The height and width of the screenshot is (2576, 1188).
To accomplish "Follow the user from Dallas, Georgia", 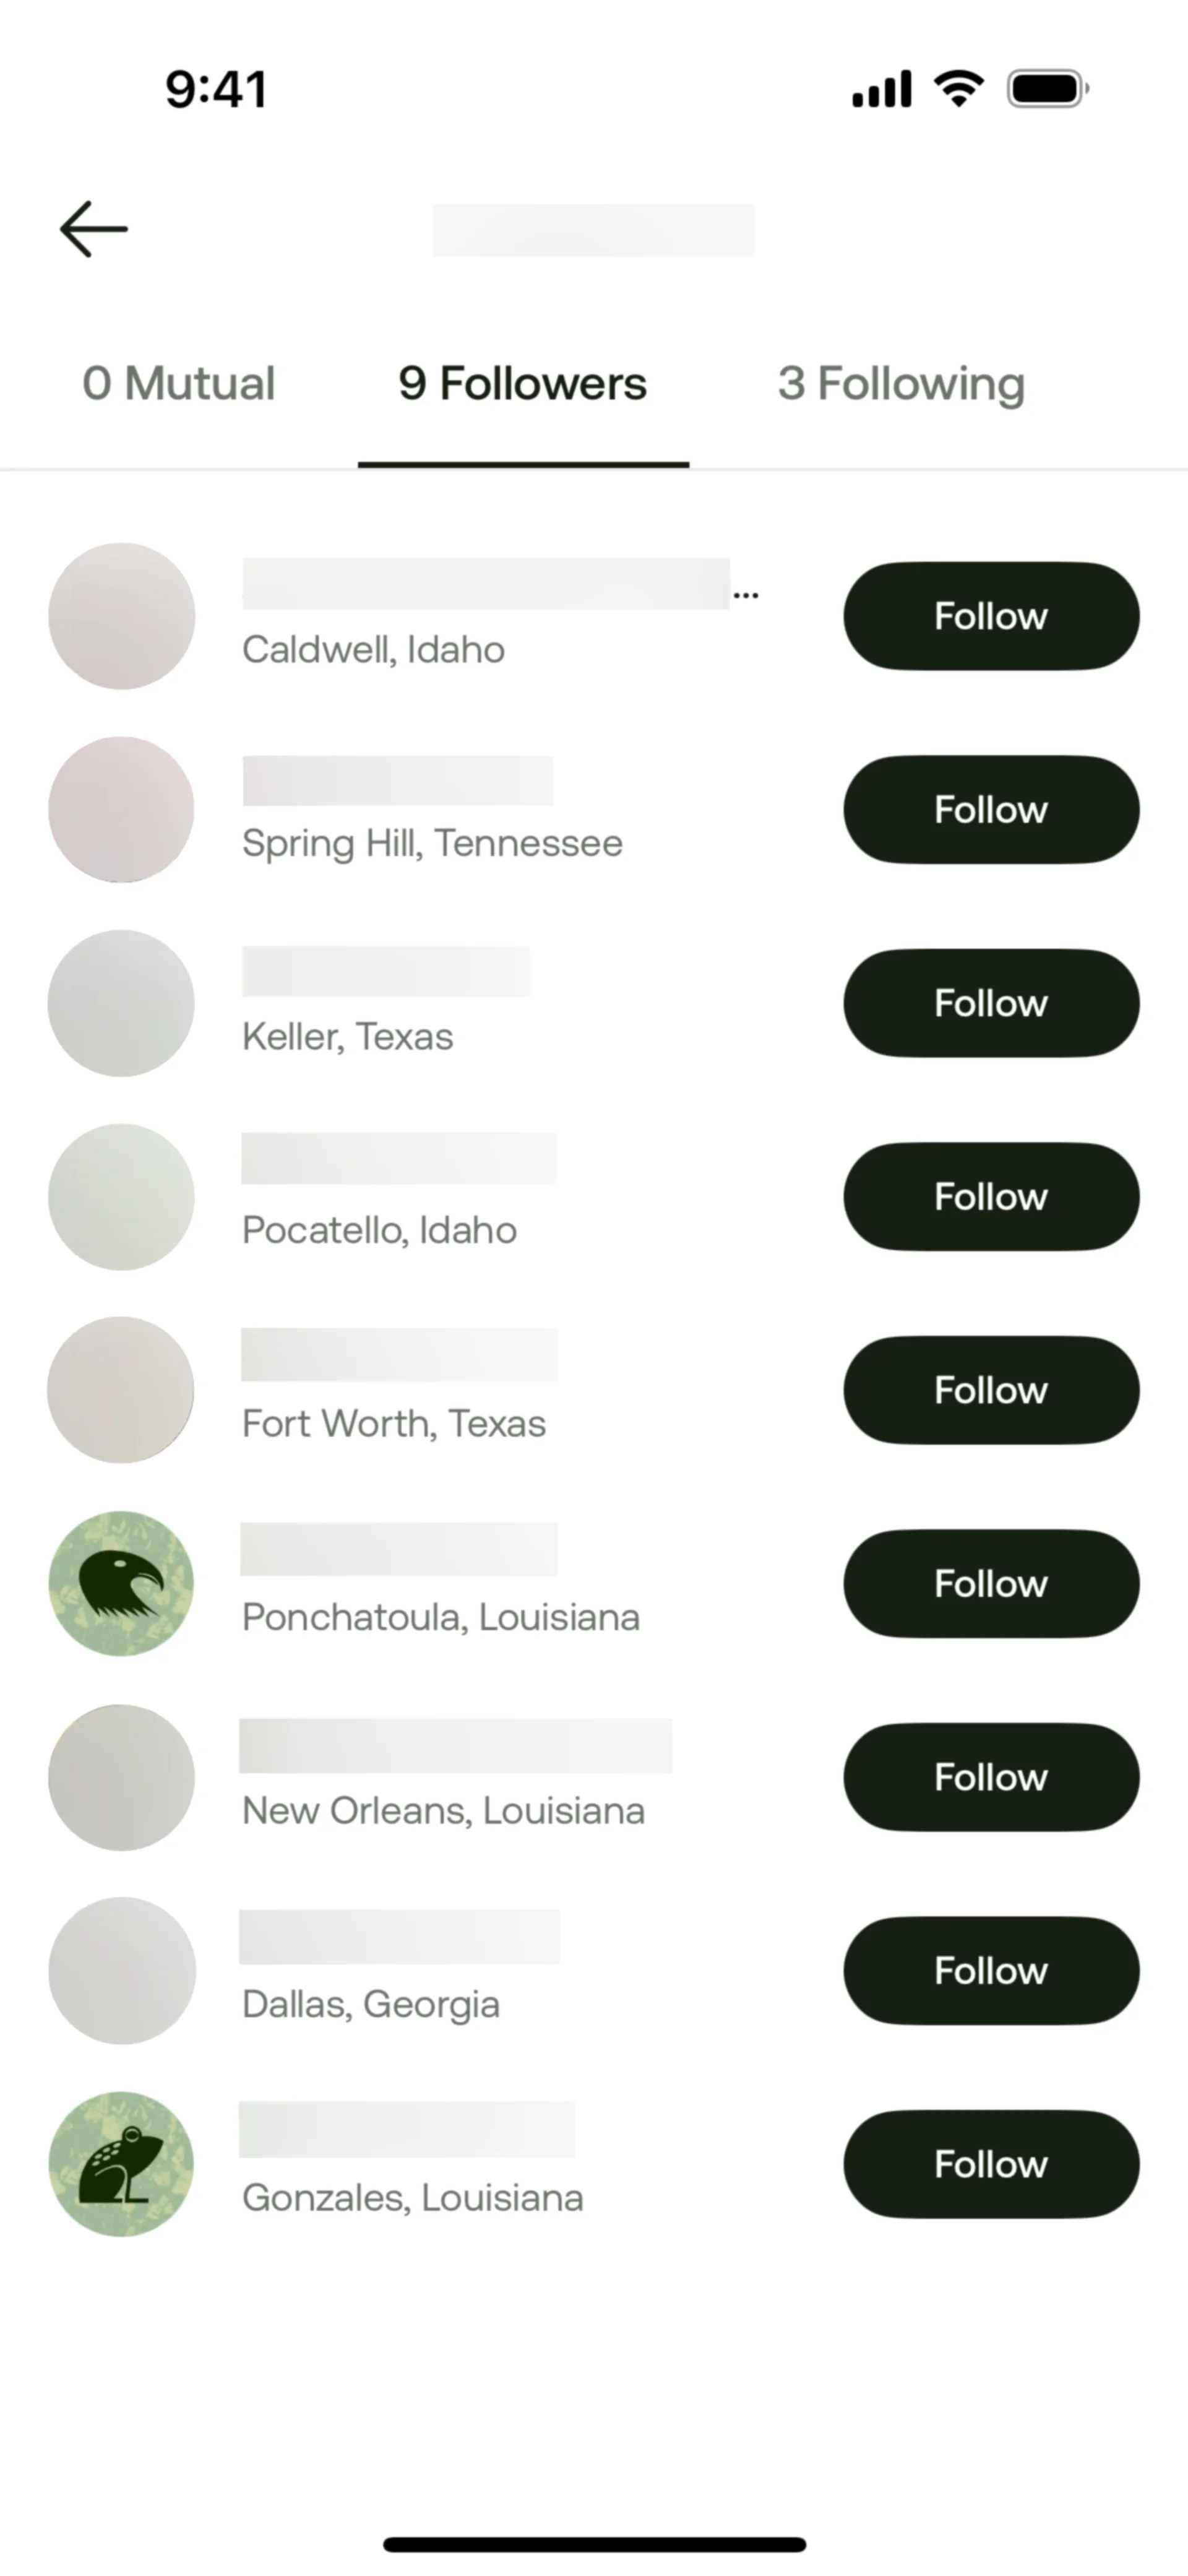I will click(x=990, y=1970).
